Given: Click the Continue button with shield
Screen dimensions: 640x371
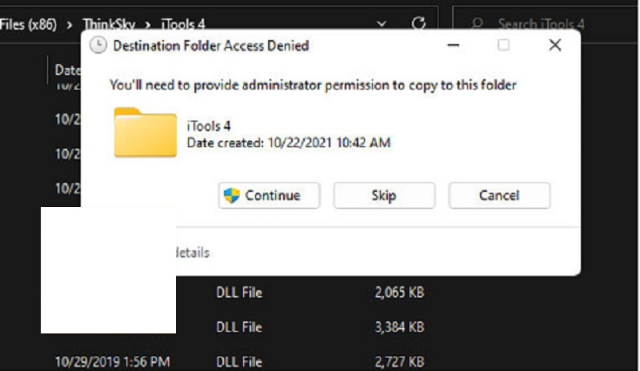Looking at the screenshot, I should point(269,195).
